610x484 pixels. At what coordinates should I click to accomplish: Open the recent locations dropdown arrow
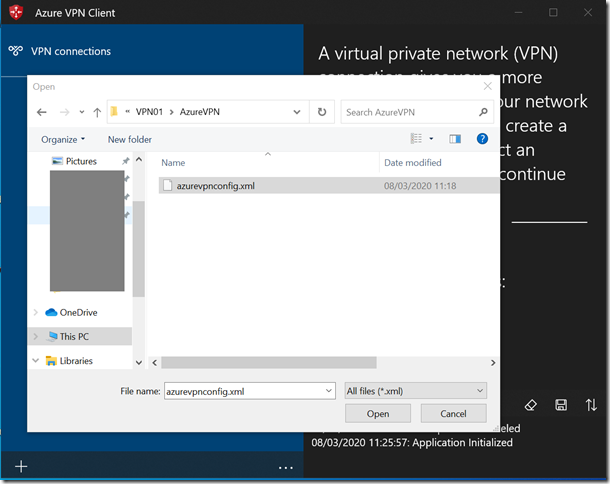coord(82,112)
